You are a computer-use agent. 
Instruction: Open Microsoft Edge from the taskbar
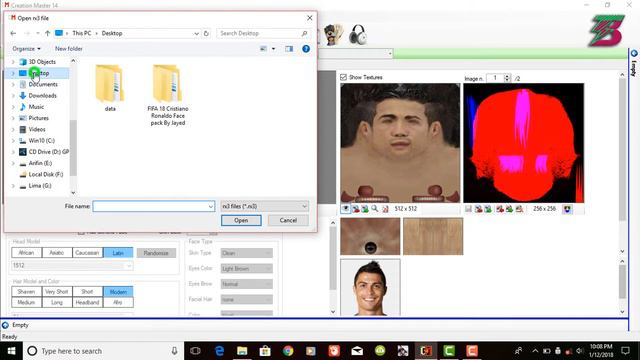click(x=219, y=351)
